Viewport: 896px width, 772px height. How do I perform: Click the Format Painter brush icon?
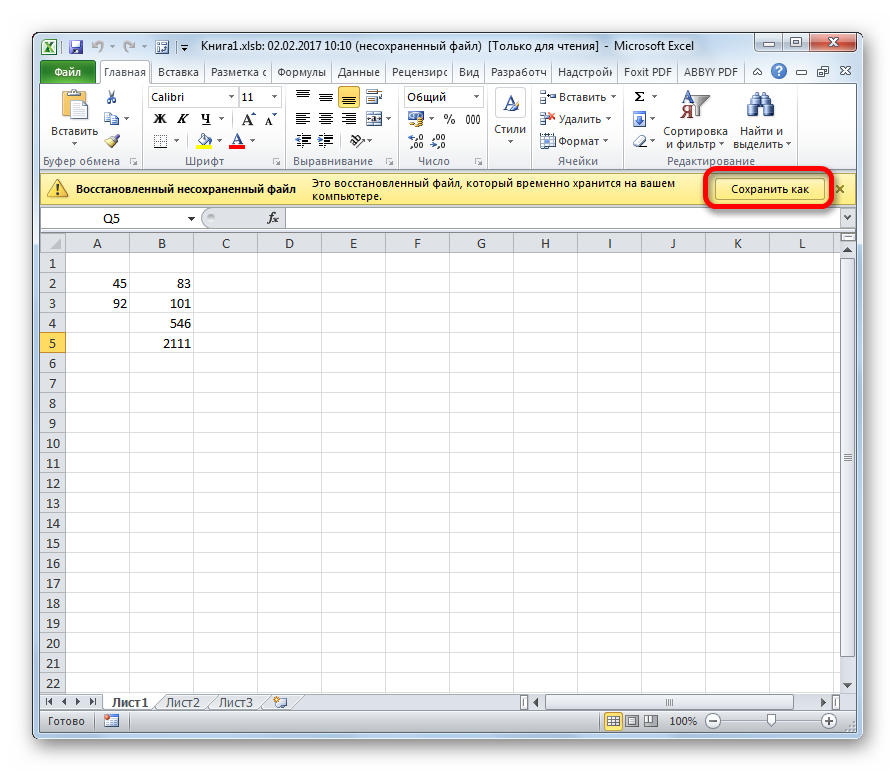point(112,141)
